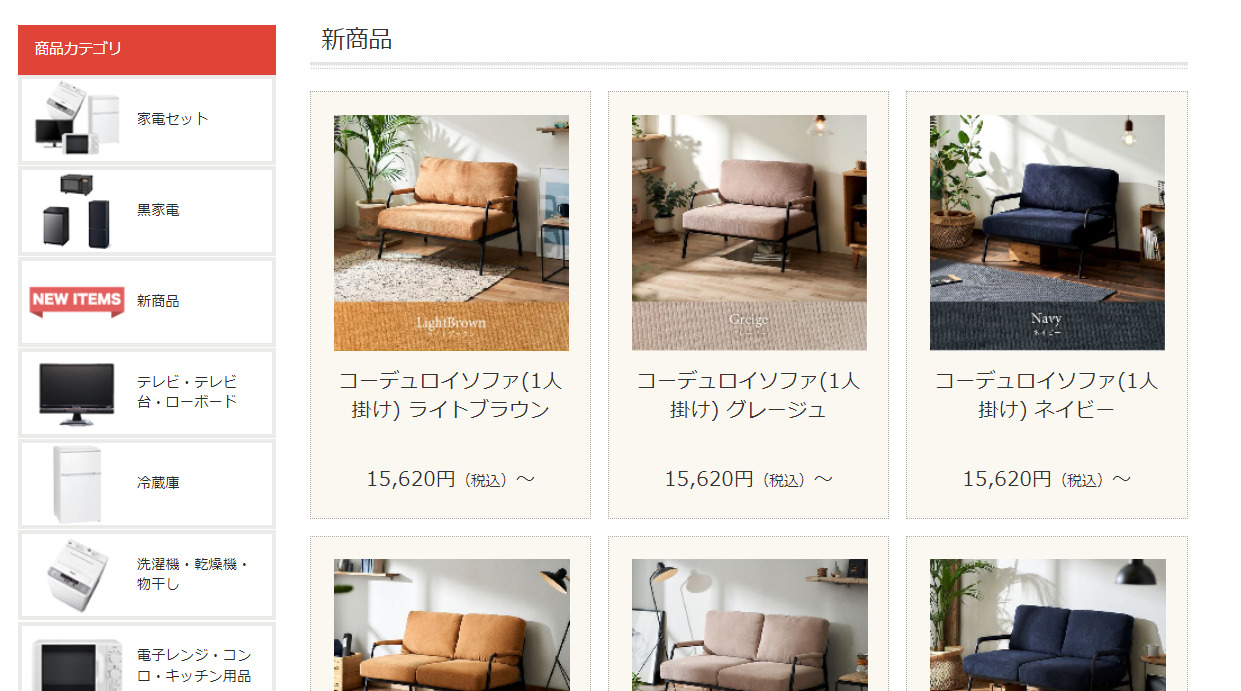The height and width of the screenshot is (691, 1241).
Task: View the Greige one-seater sofa image
Action: click(749, 233)
